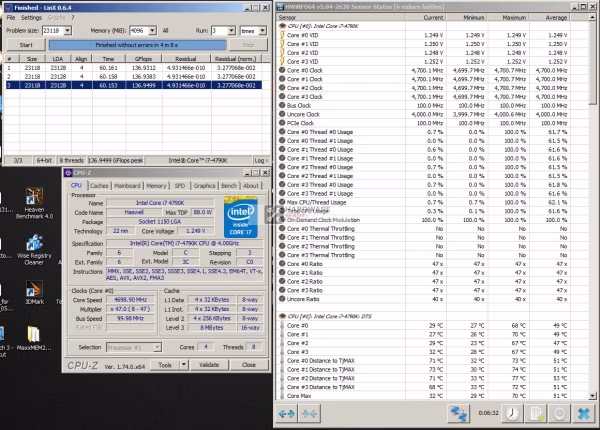Open Wise Registry Cleaner desktop icon
This screenshot has height=430, width=600.
coord(34,250)
